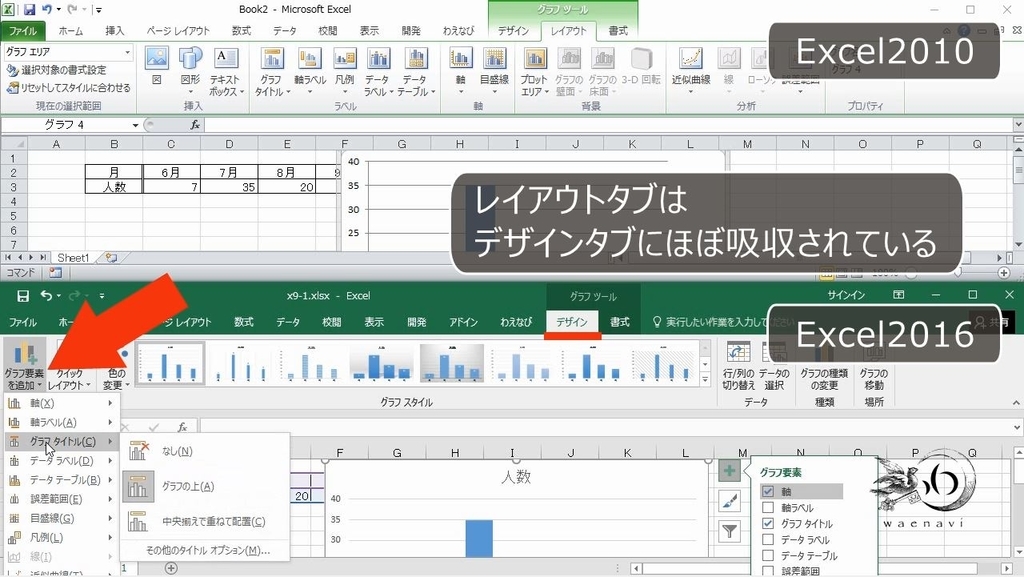Open the レイアウト tab in Excel 2010
This screenshot has width=1024, height=577.
tap(568, 31)
